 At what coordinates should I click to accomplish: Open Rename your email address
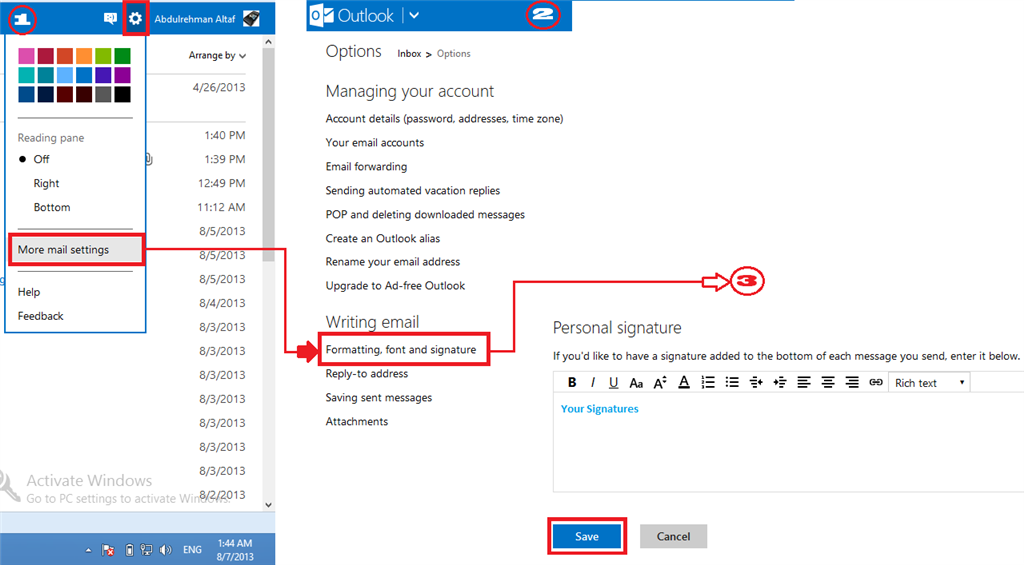pyautogui.click(x=392, y=262)
